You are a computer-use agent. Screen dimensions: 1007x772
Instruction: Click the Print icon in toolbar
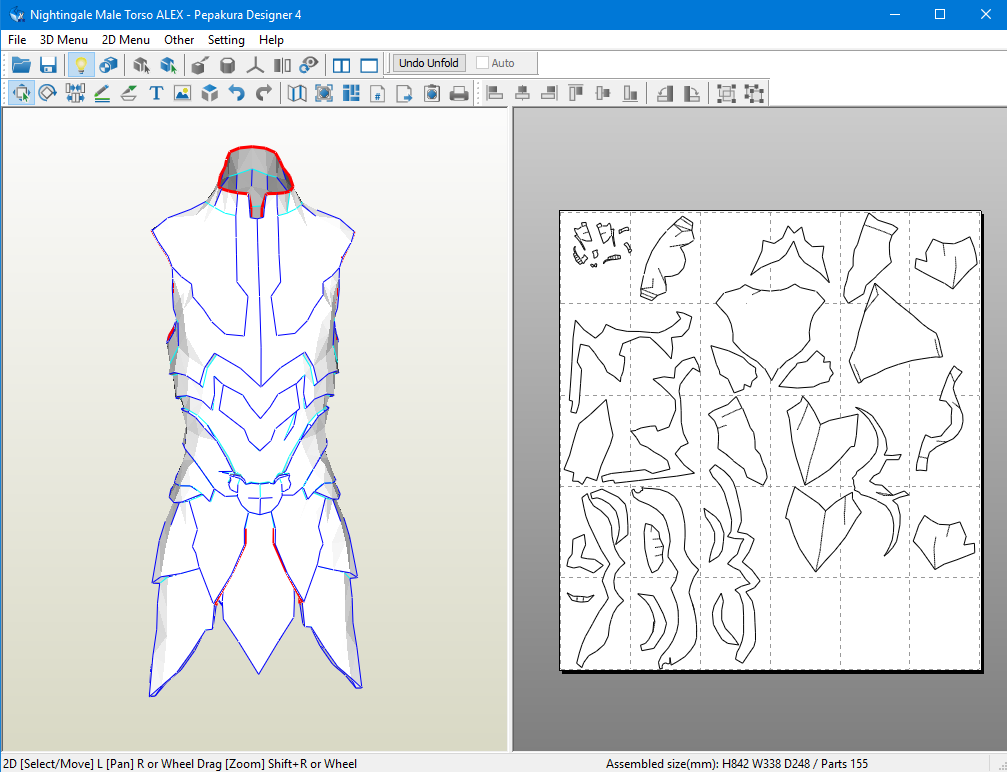(459, 93)
